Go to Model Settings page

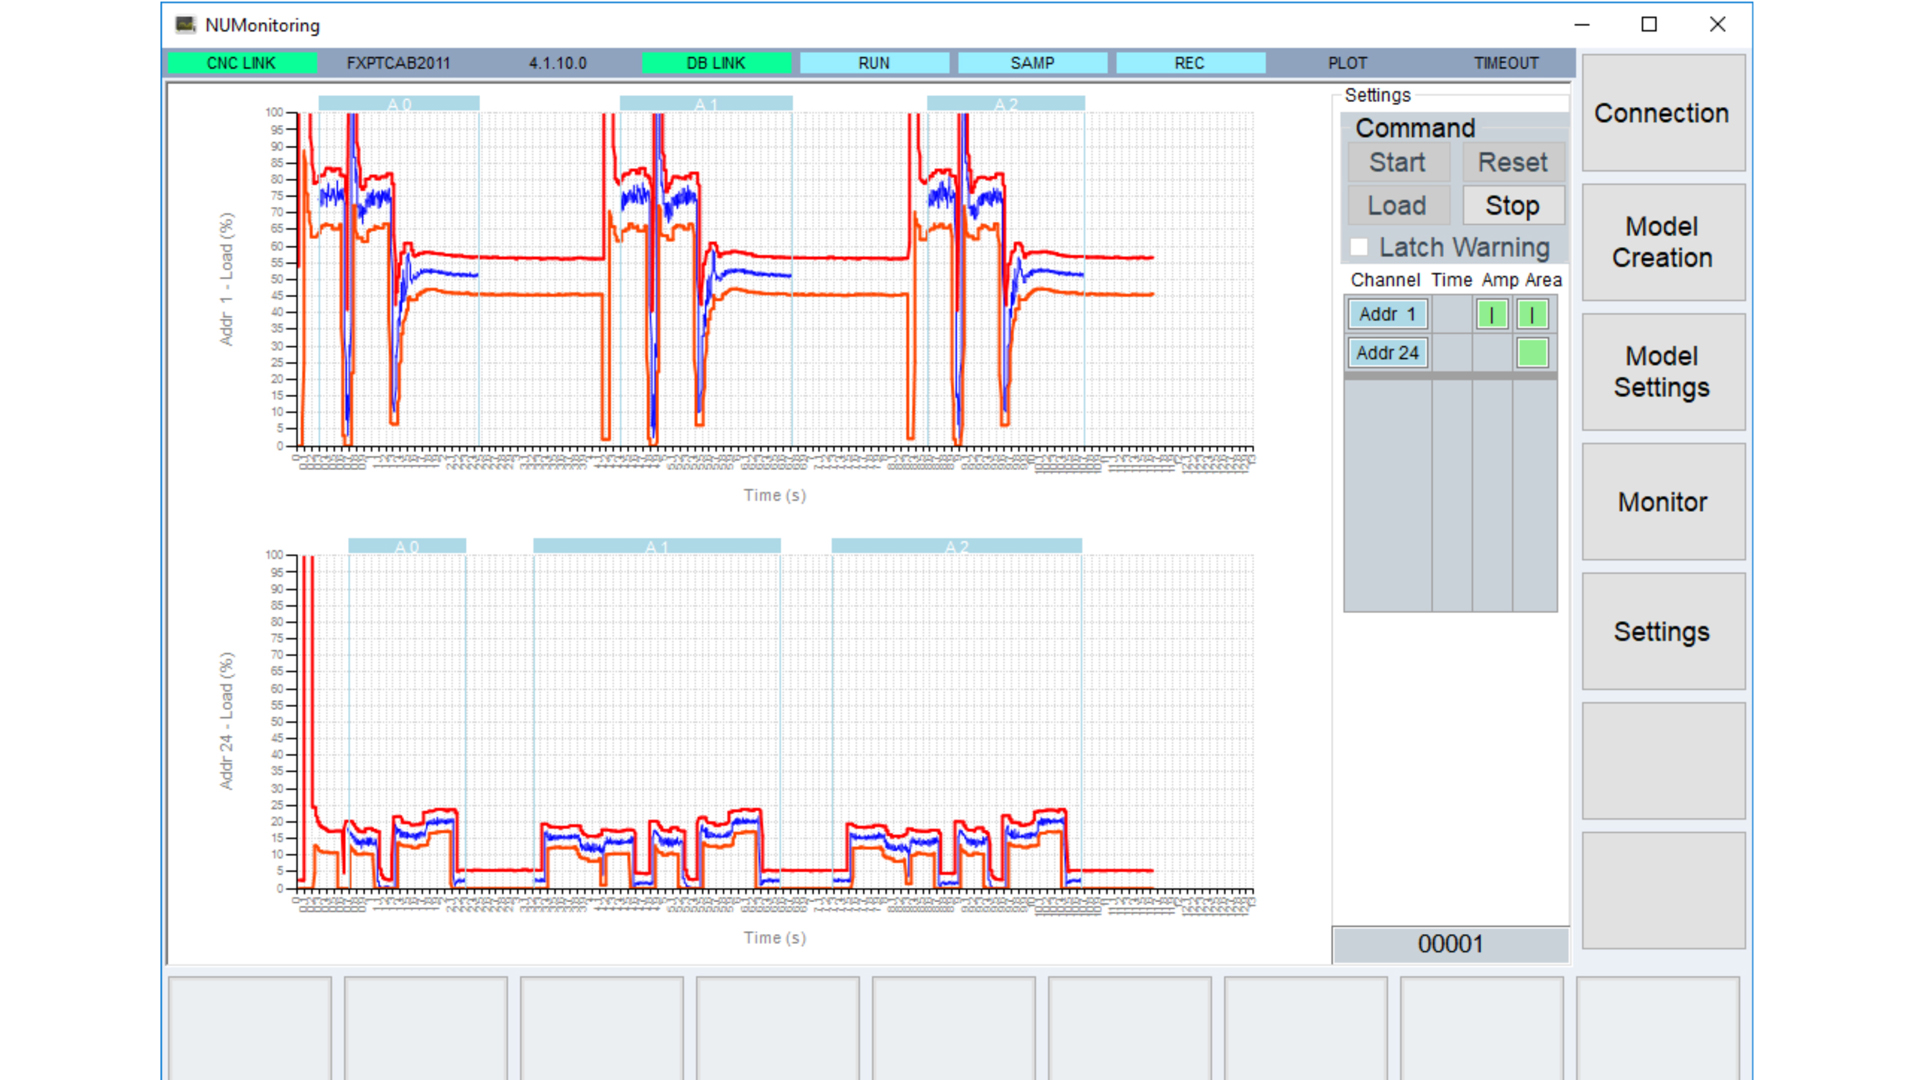pyautogui.click(x=1662, y=372)
